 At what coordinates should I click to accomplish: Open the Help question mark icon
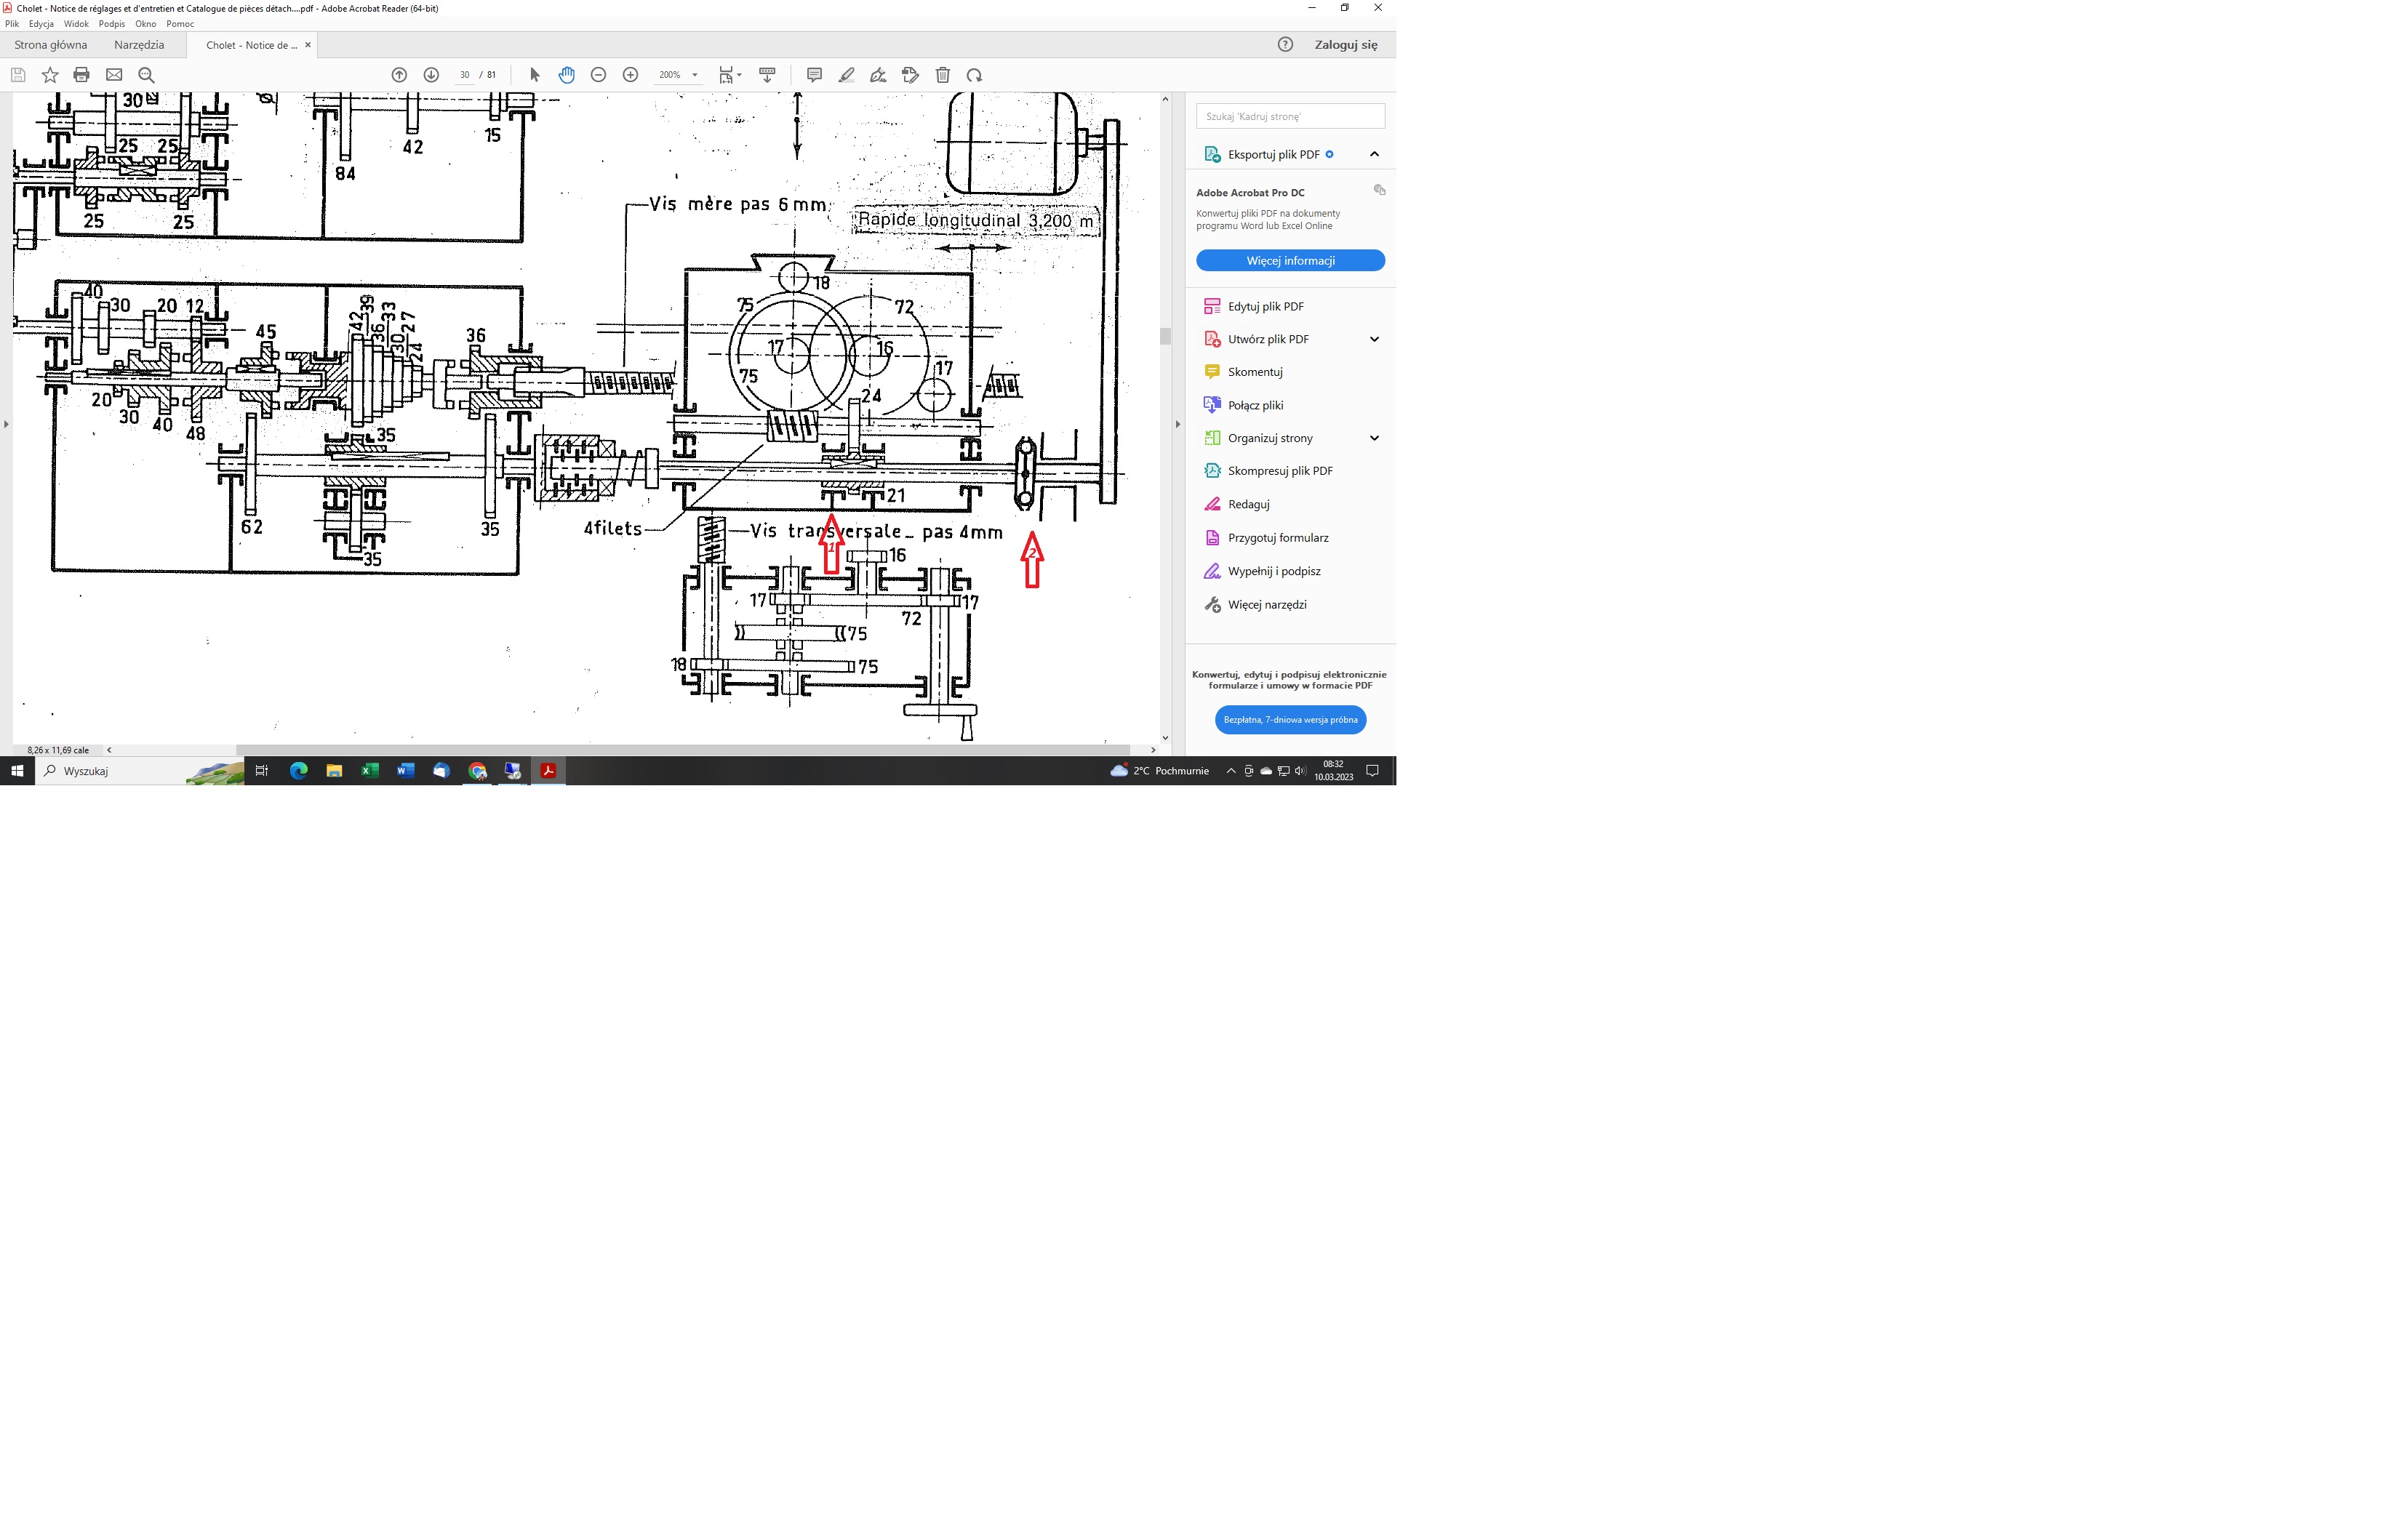coord(1285,44)
